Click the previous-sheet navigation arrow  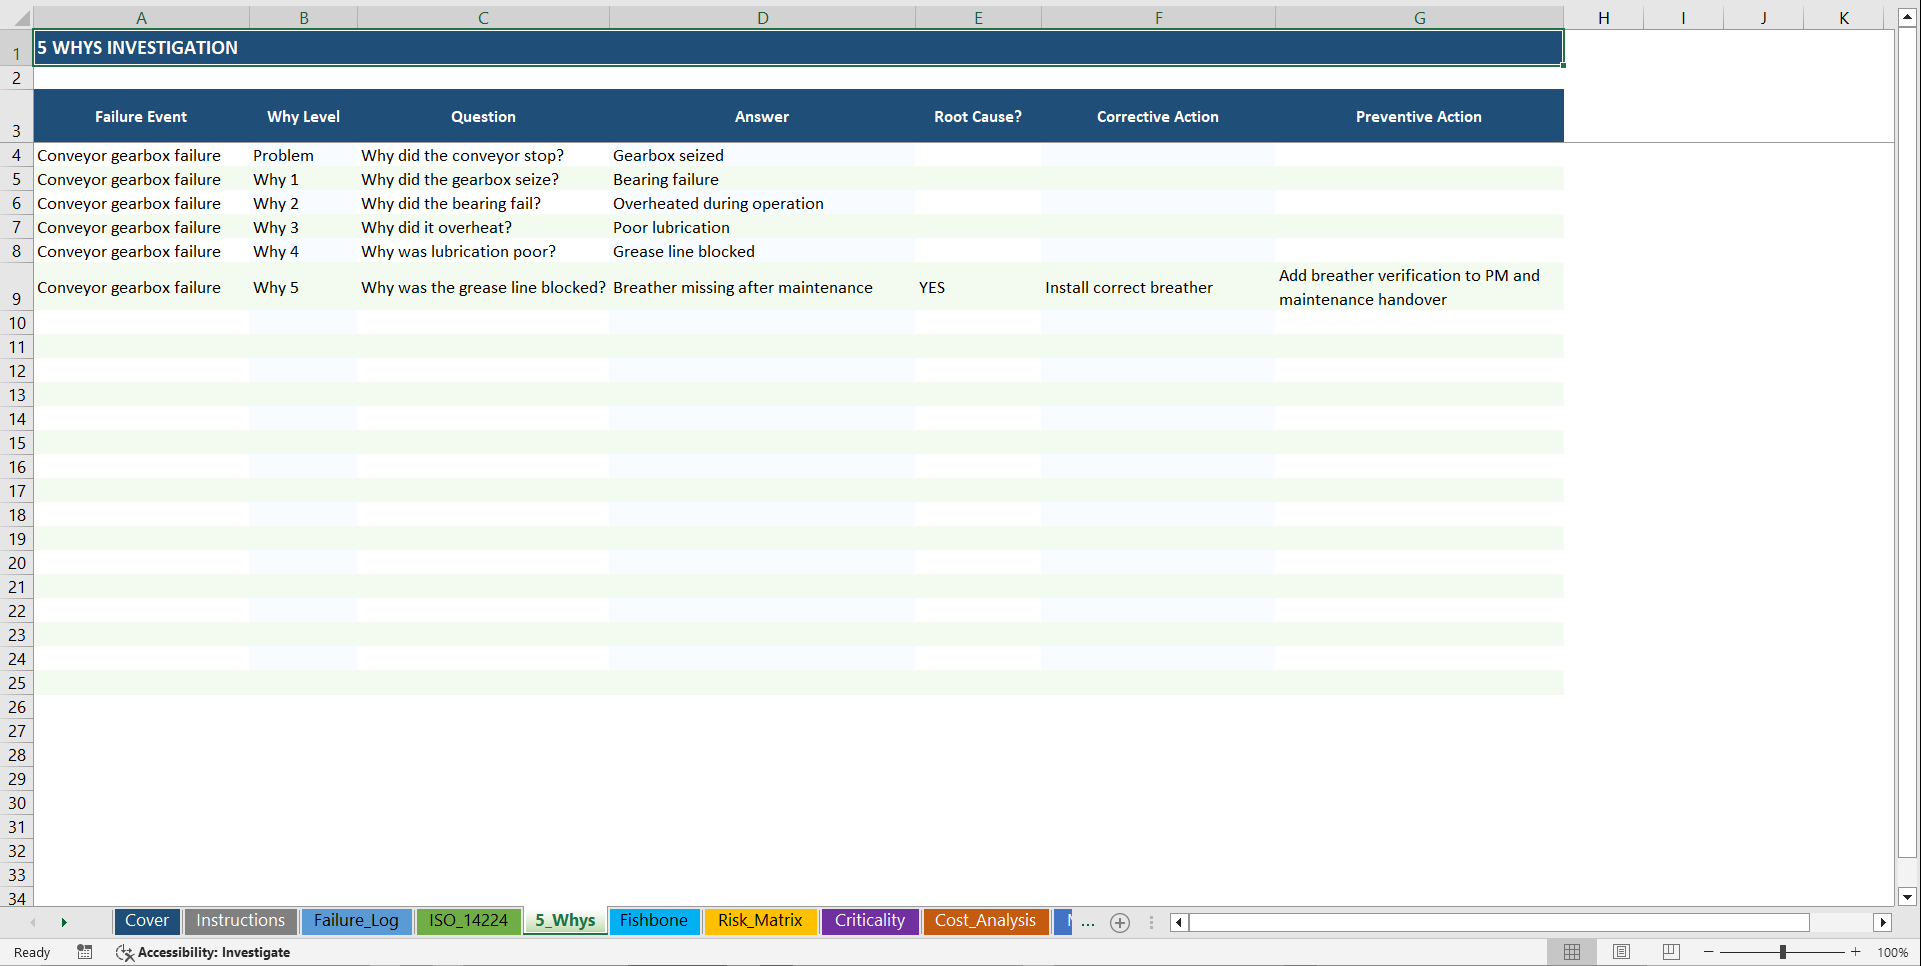click(x=33, y=922)
